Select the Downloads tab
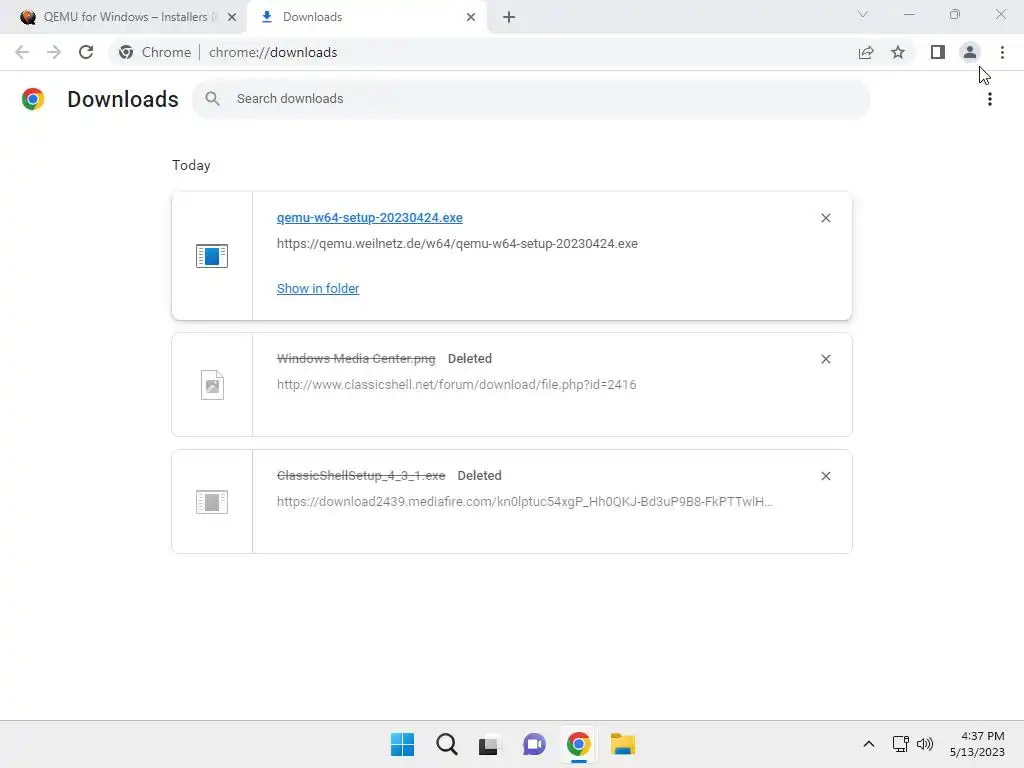This screenshot has width=1024, height=768. point(366,17)
